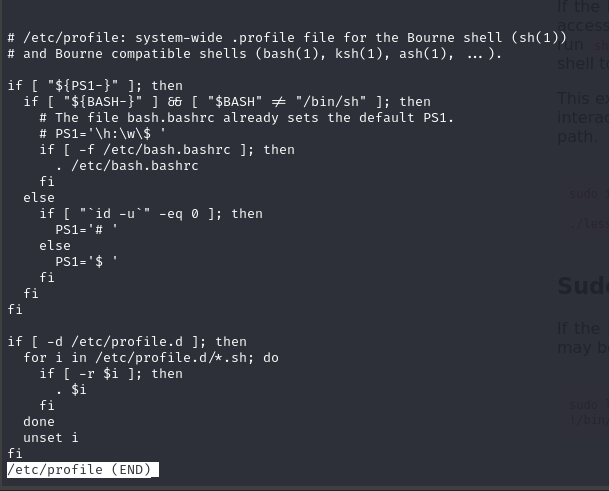Click the "sudo" code snippet in right pane
The width and height of the screenshot is (609, 491).
coord(583,195)
